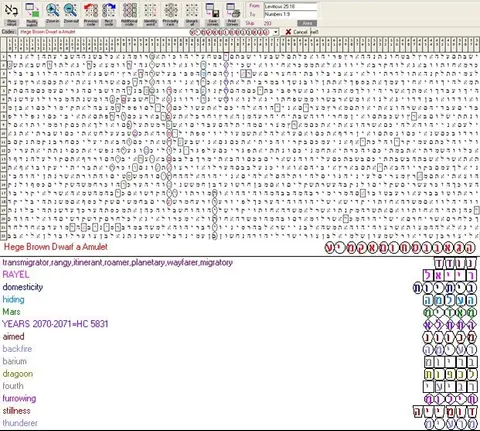Click the Skip value 293
Image resolution: width=480 pixels, height=431 pixels.
click(267, 23)
